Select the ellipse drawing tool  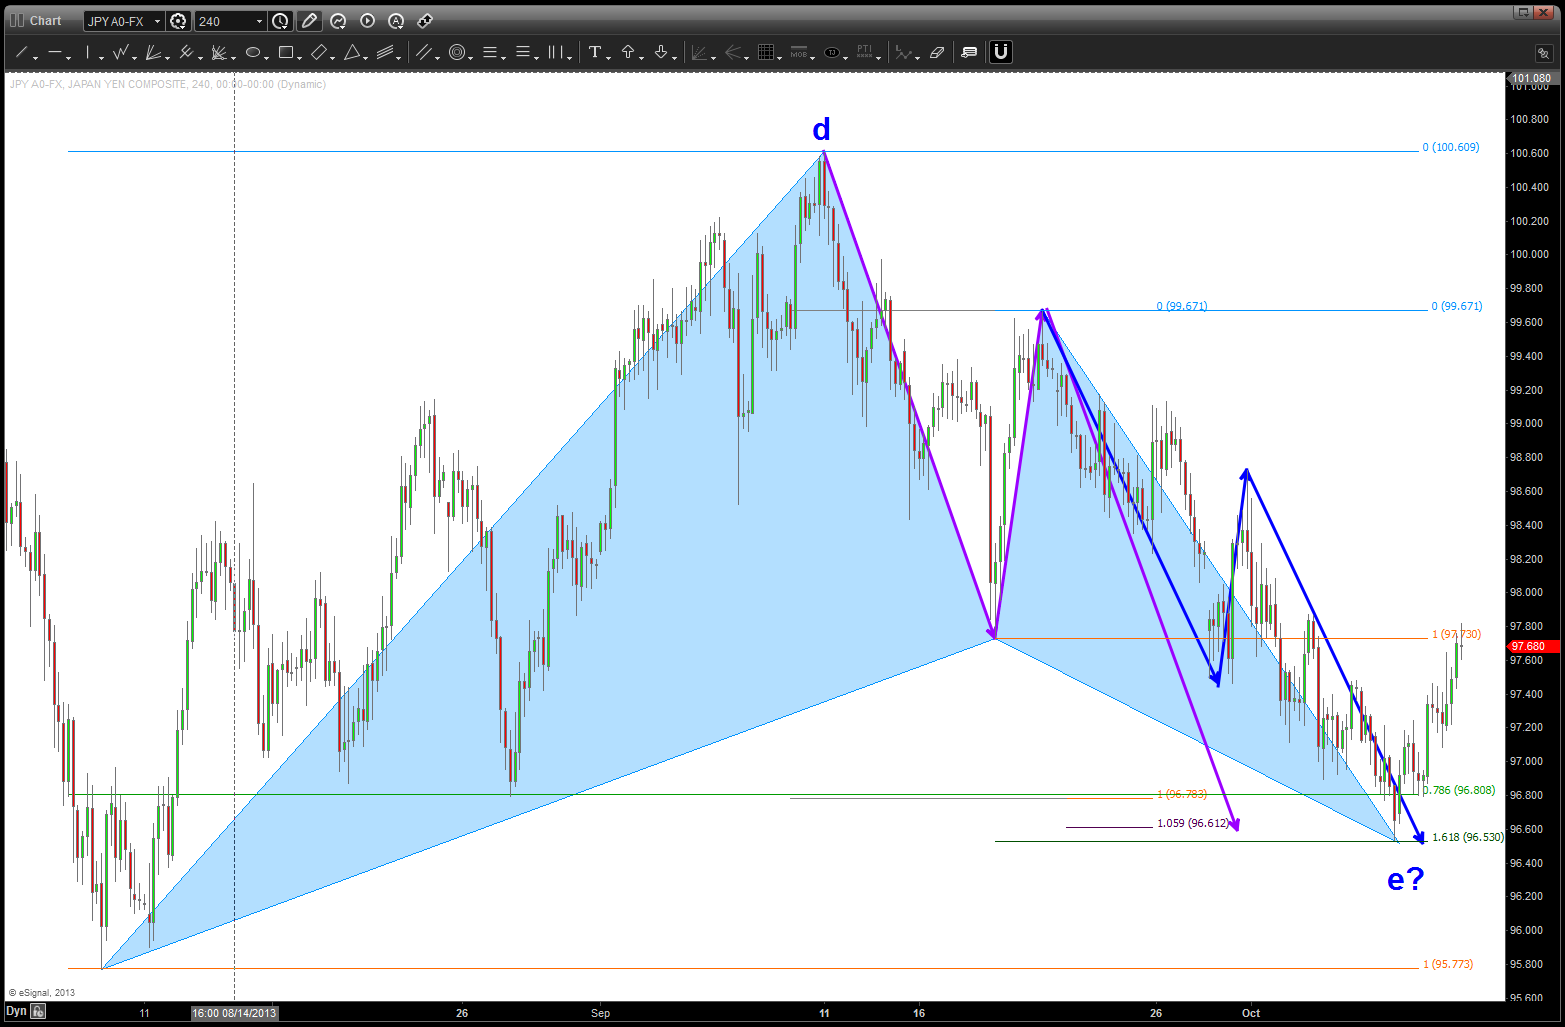(x=253, y=52)
